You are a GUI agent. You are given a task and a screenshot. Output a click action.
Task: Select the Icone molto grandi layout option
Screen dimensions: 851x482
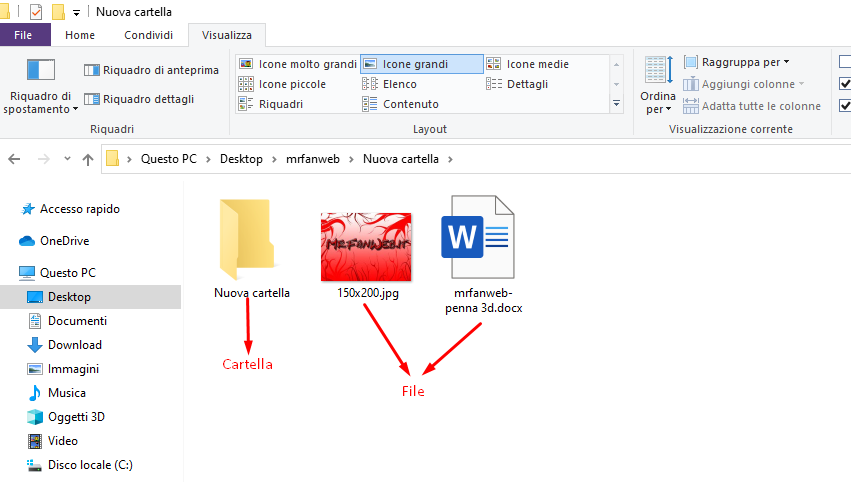point(298,64)
